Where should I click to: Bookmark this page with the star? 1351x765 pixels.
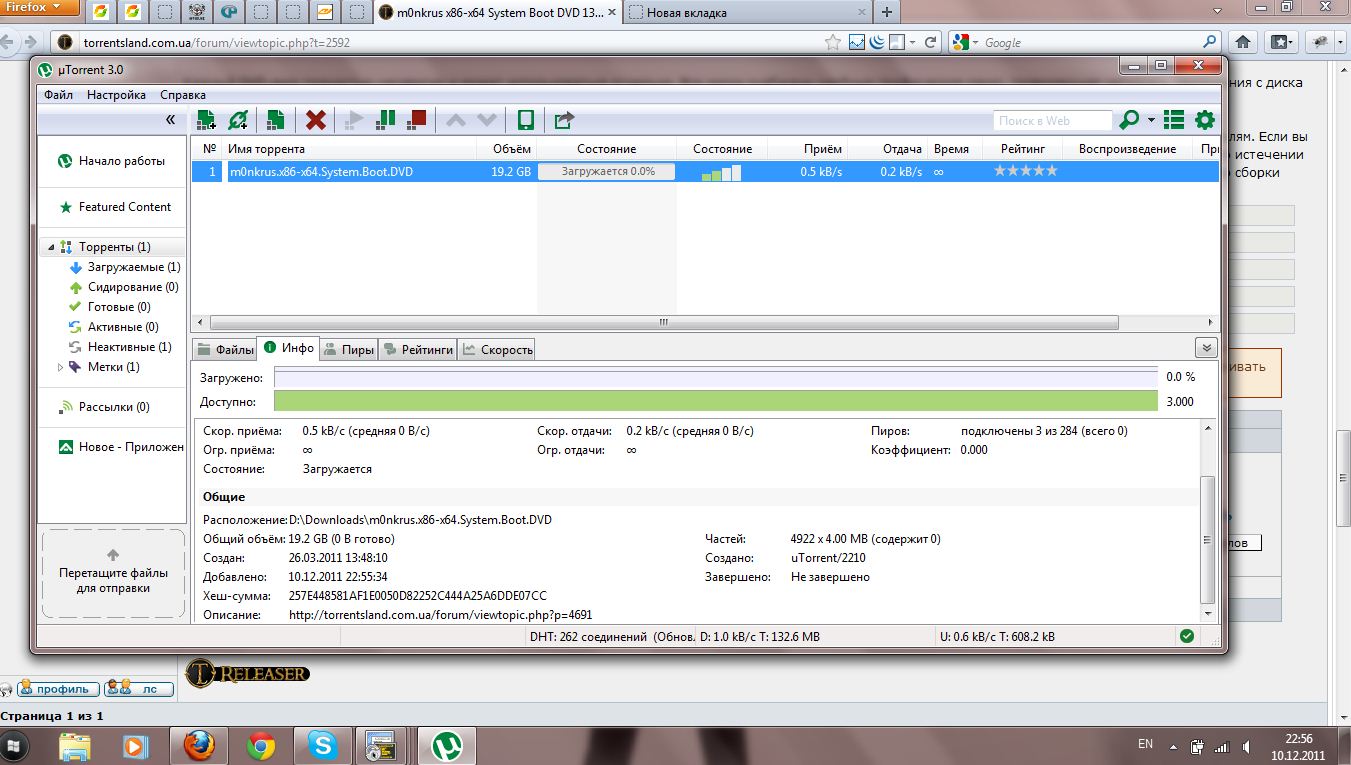pyautogui.click(x=833, y=42)
